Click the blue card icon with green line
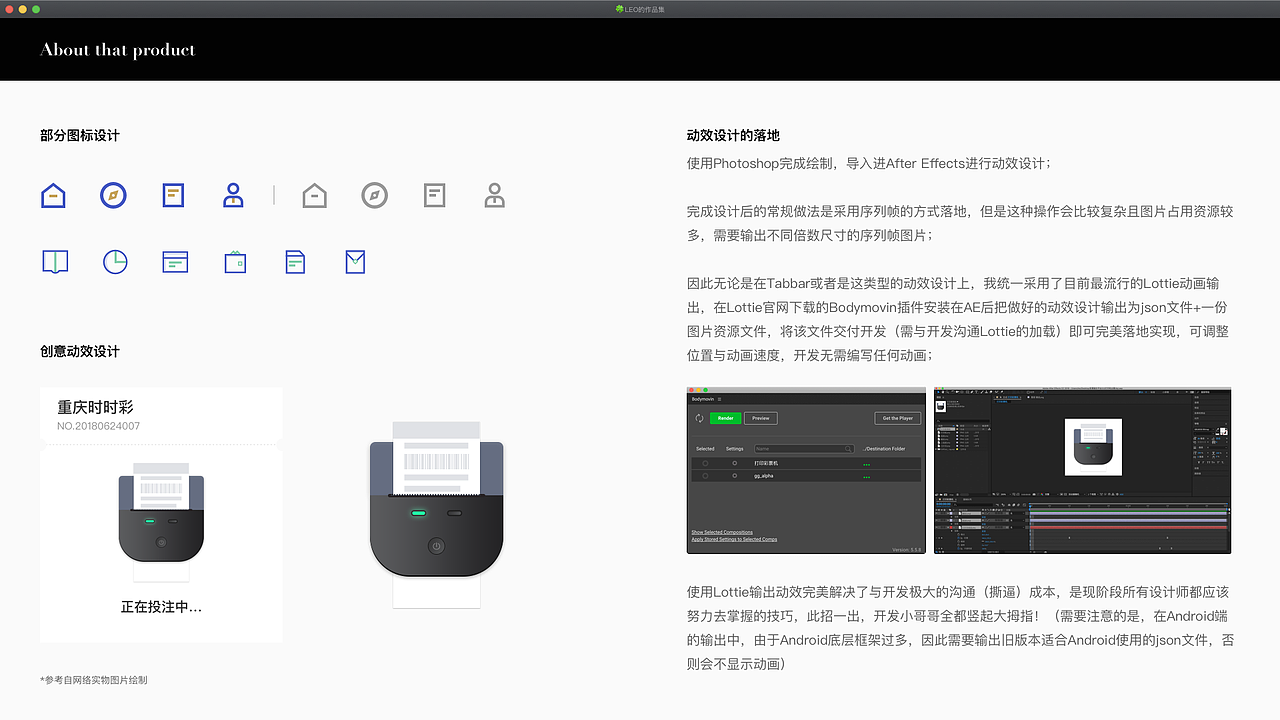The height and width of the screenshot is (720, 1280). click(175, 262)
